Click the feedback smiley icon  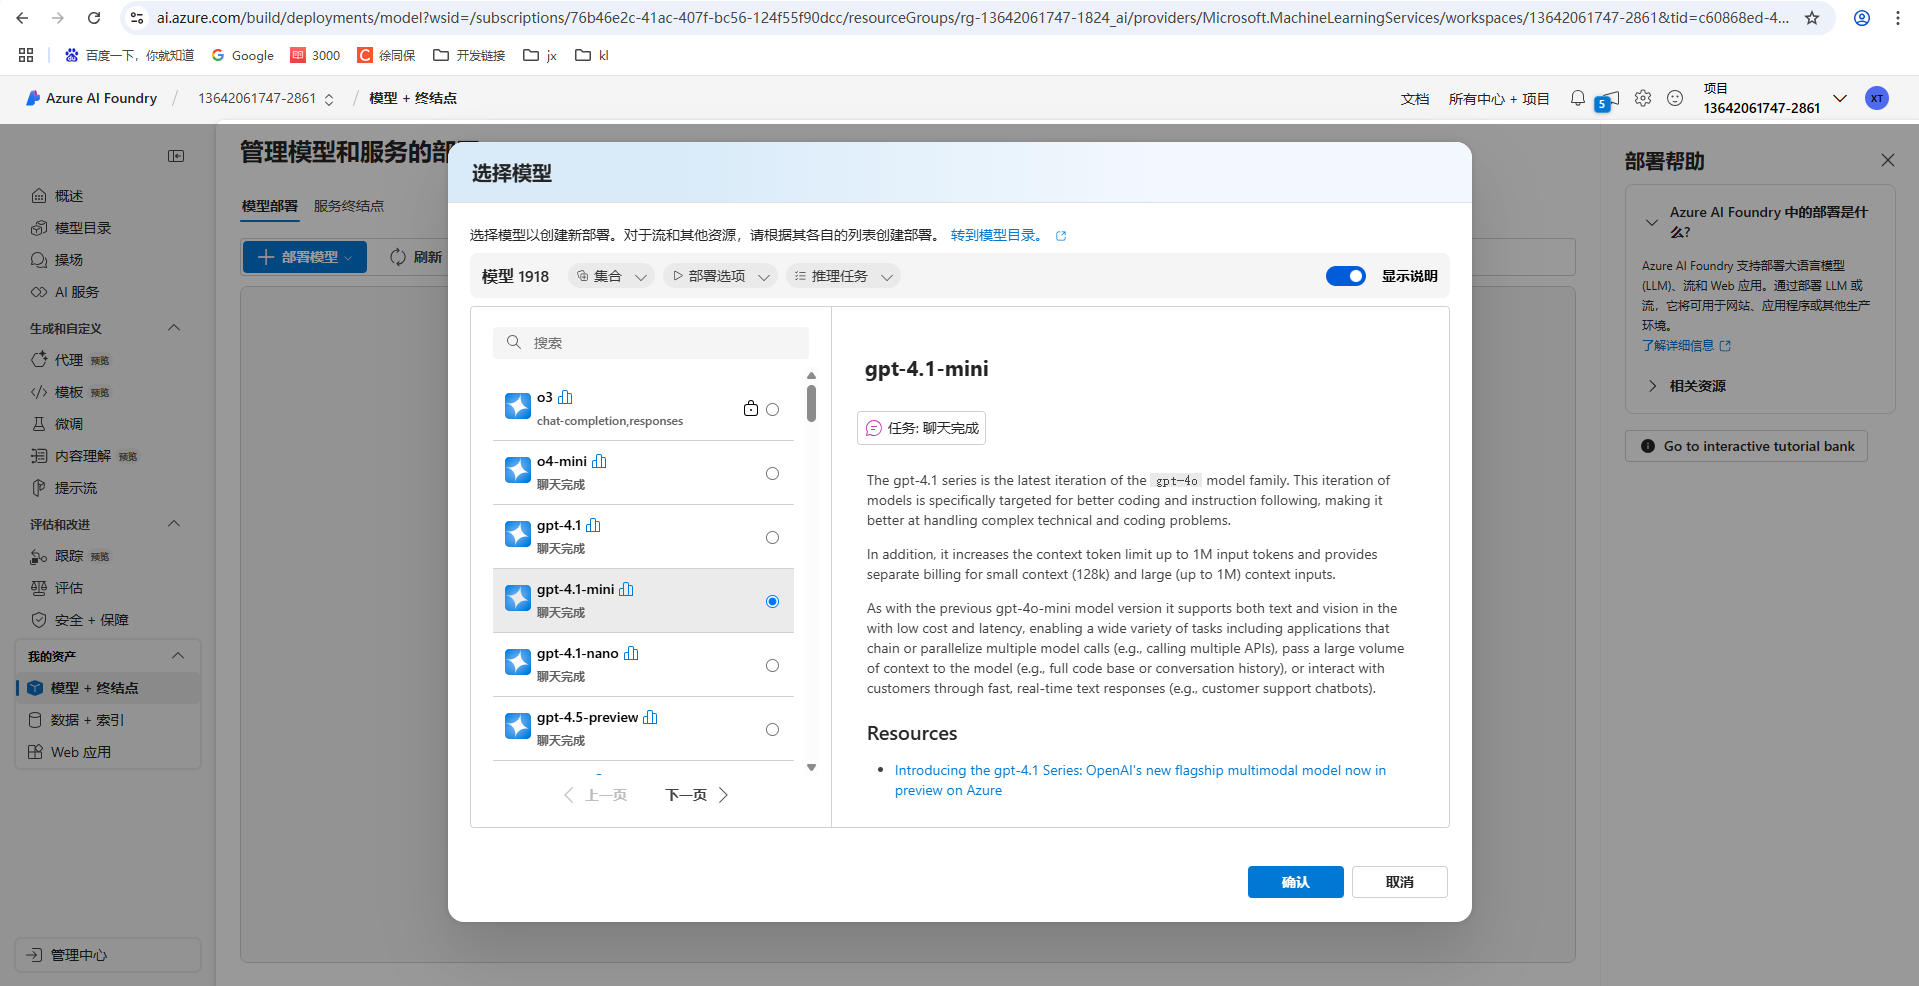click(1675, 98)
